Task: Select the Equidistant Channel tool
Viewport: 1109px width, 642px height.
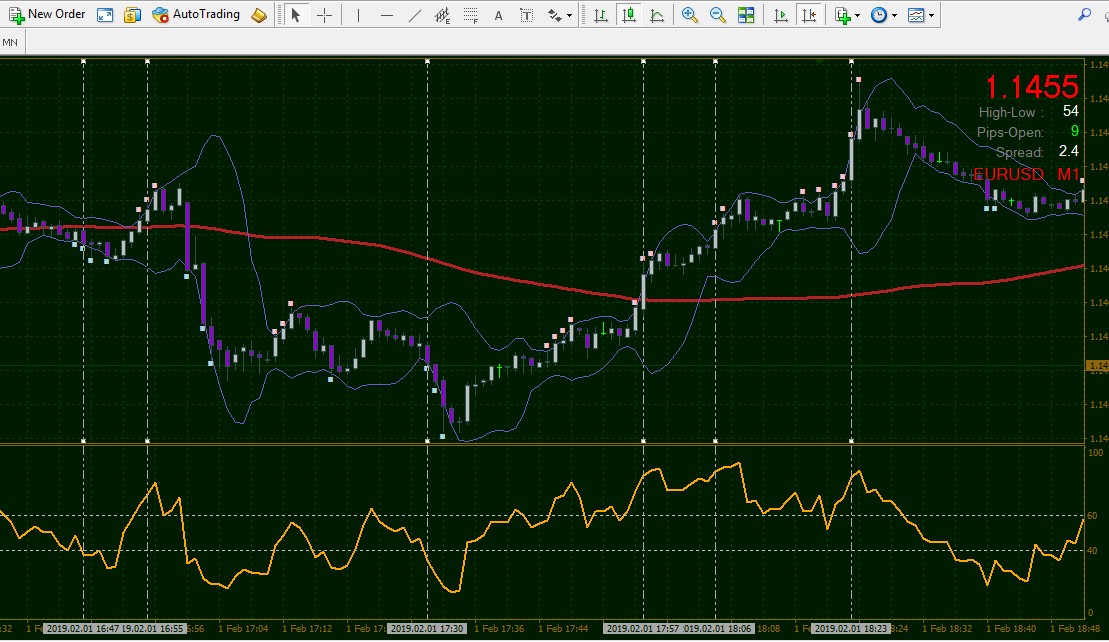Action: point(443,14)
